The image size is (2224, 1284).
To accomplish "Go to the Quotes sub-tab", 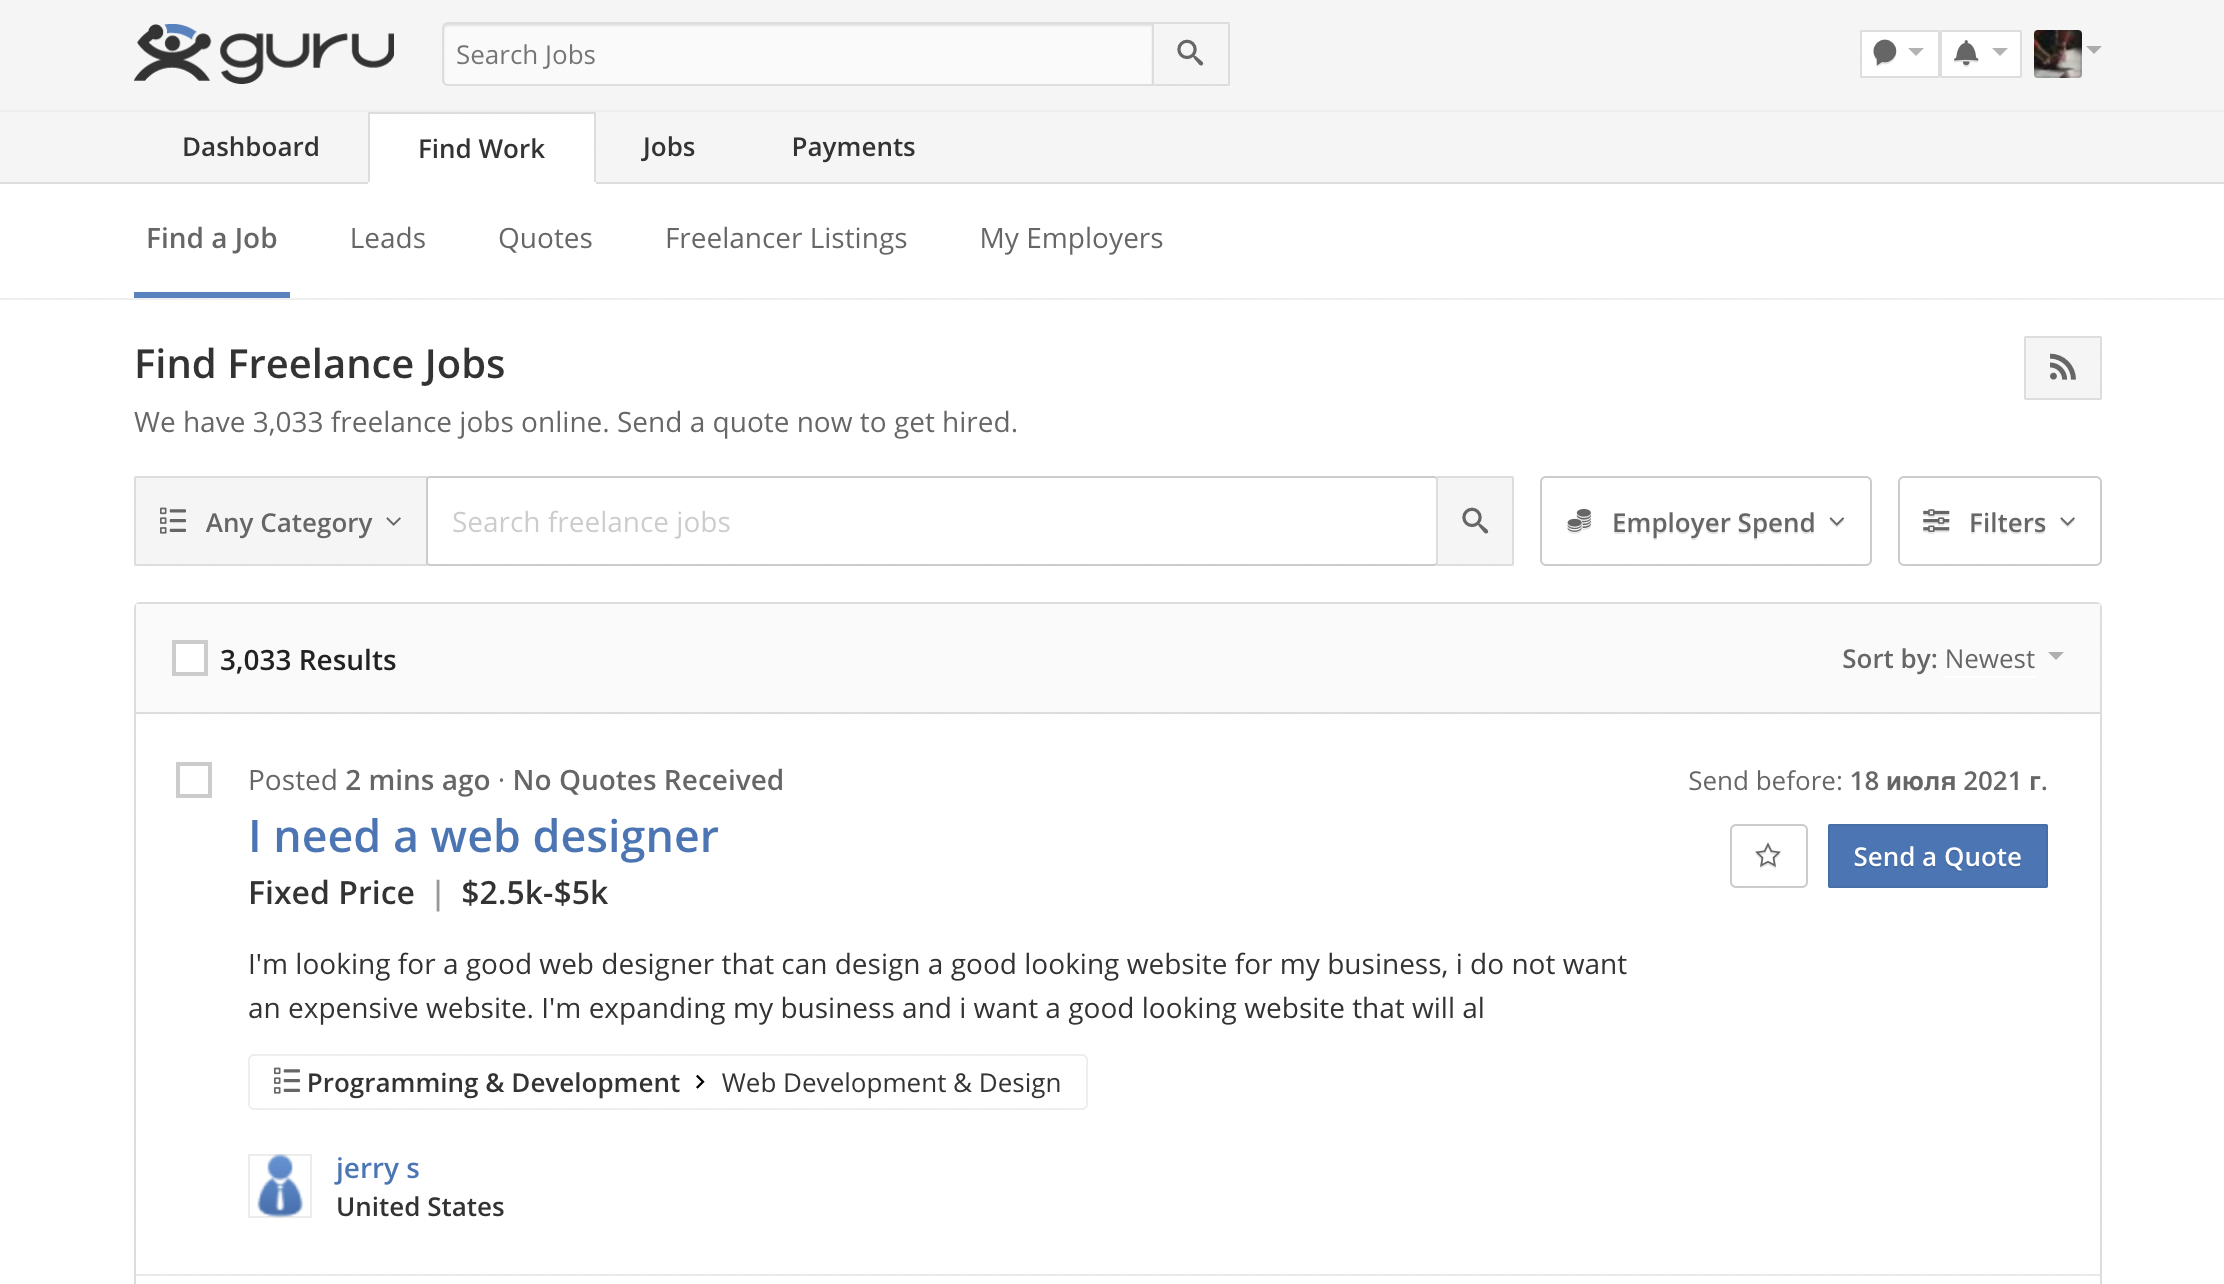I will point(545,238).
